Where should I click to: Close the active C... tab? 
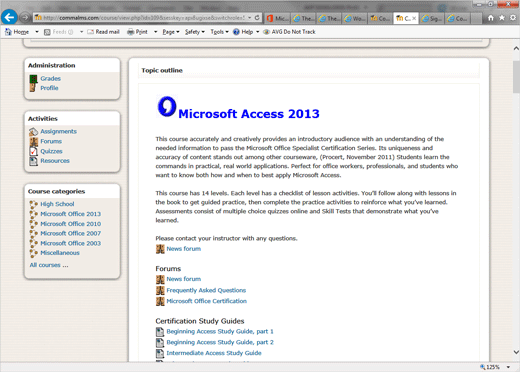414,18
